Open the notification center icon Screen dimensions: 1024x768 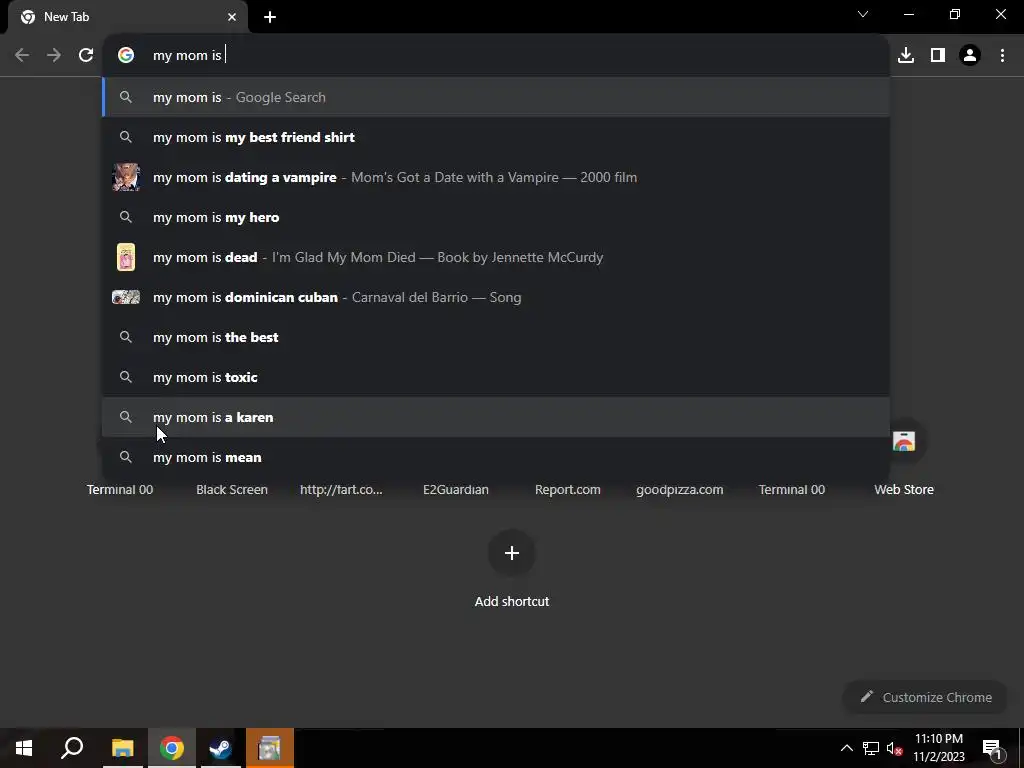pos(992,748)
